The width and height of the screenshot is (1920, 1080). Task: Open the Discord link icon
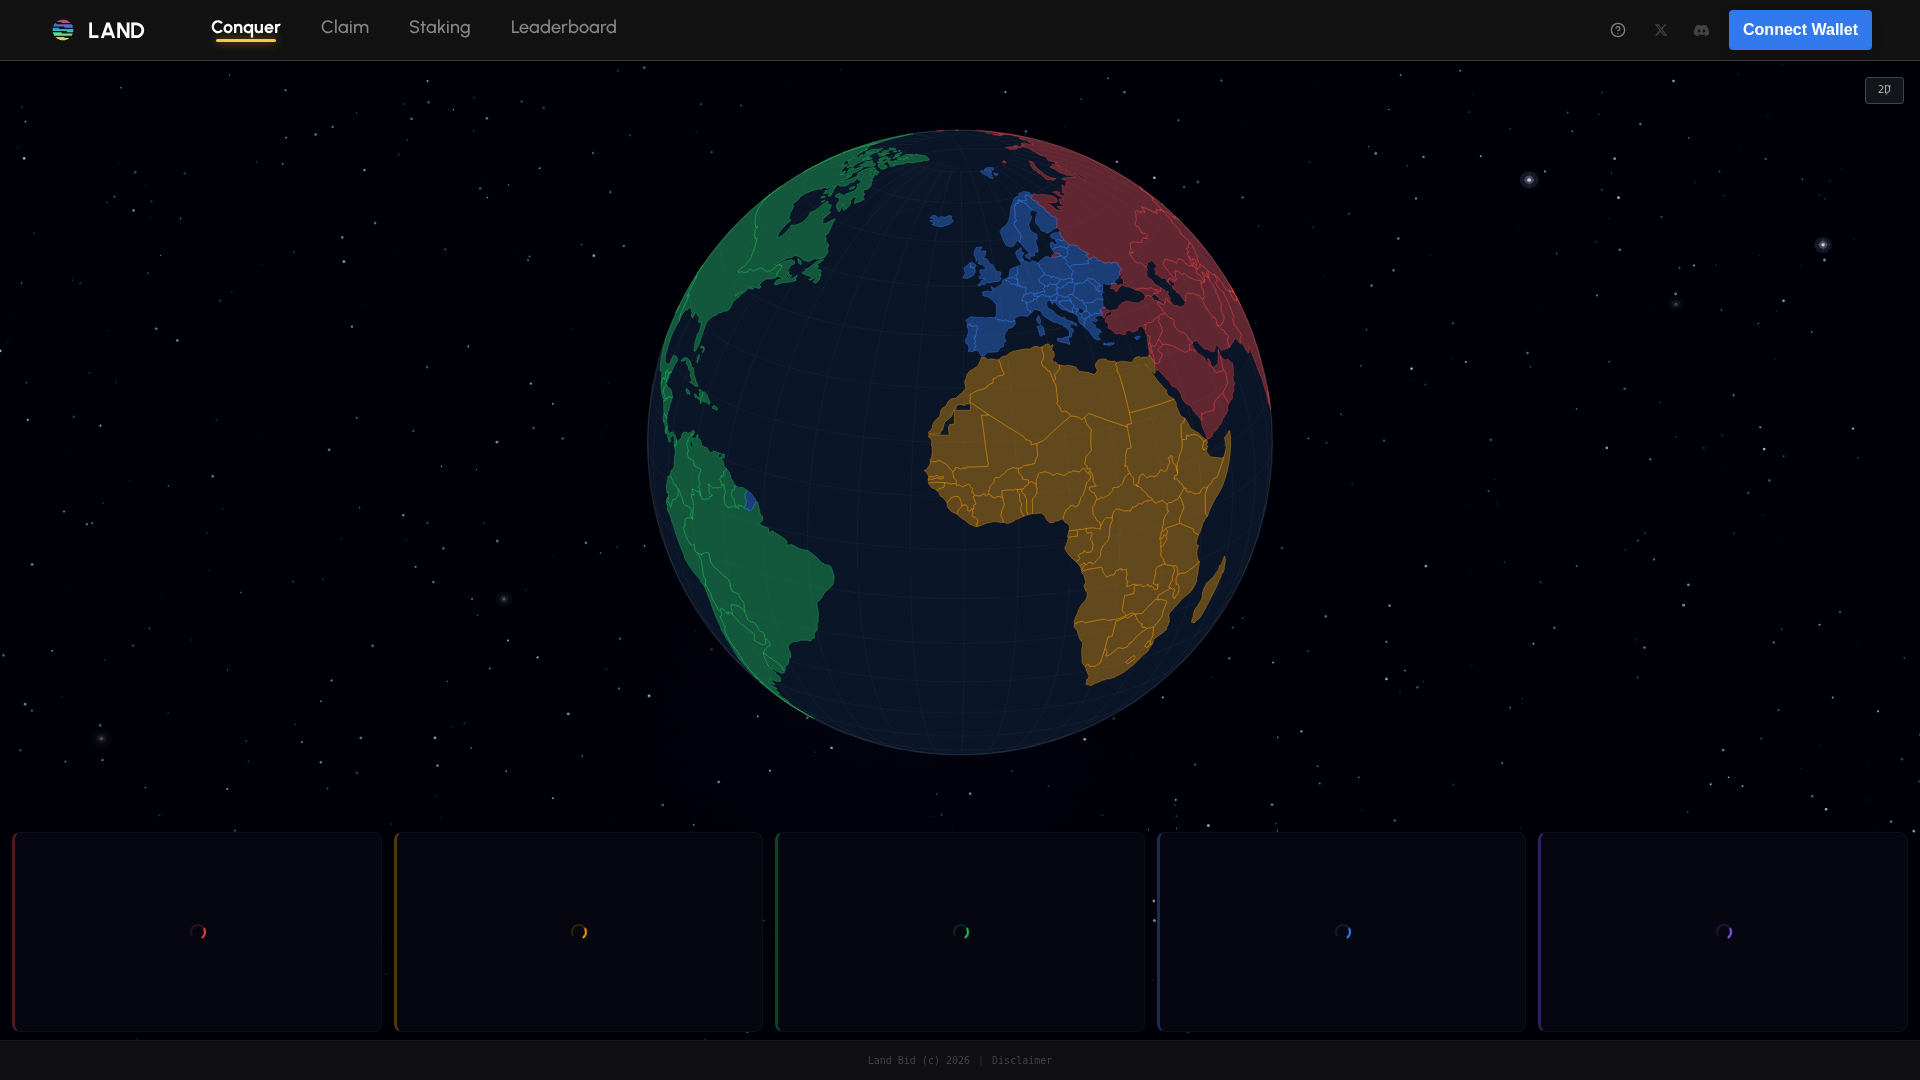click(1701, 30)
